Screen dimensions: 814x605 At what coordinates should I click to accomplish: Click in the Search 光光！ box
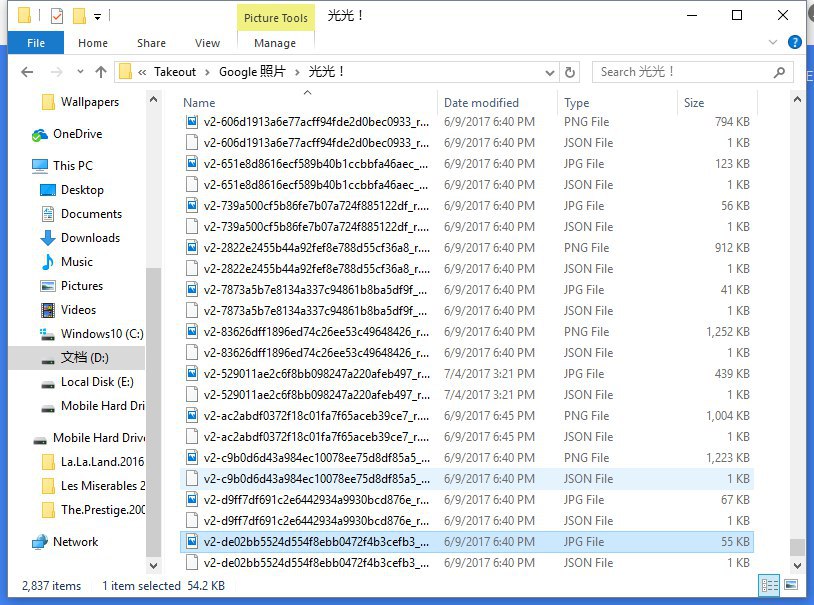(690, 72)
